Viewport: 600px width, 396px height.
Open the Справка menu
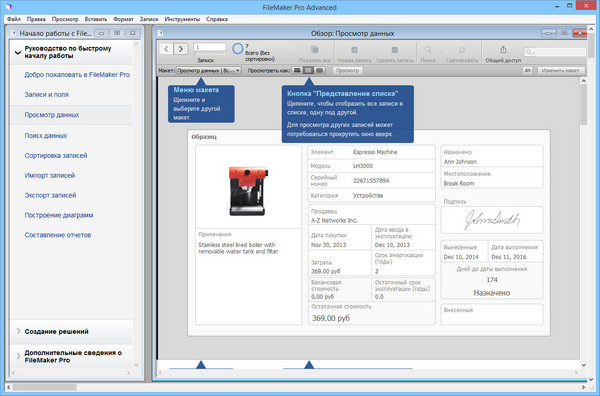[x=217, y=19]
